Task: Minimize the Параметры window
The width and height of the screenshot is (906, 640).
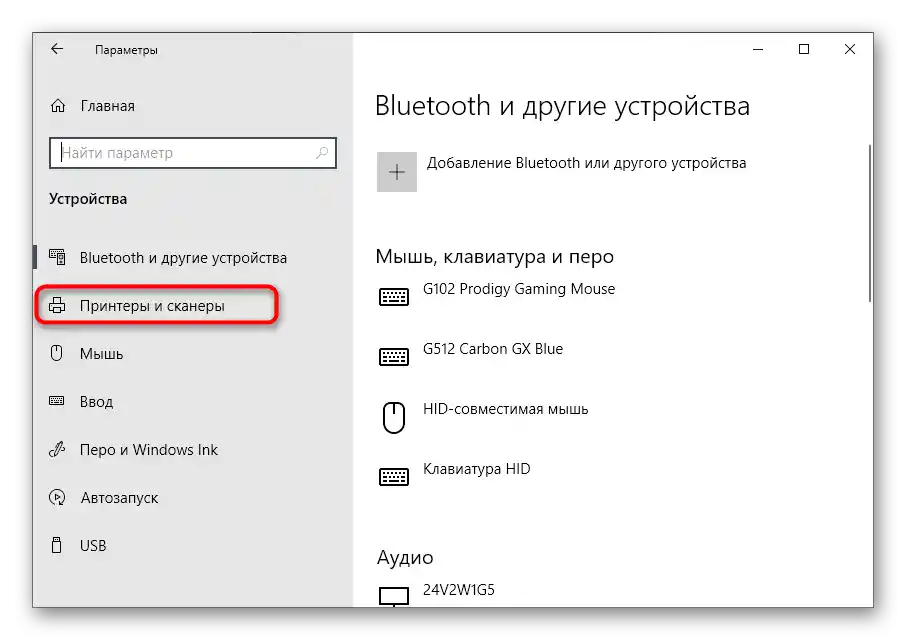Action: 758,50
